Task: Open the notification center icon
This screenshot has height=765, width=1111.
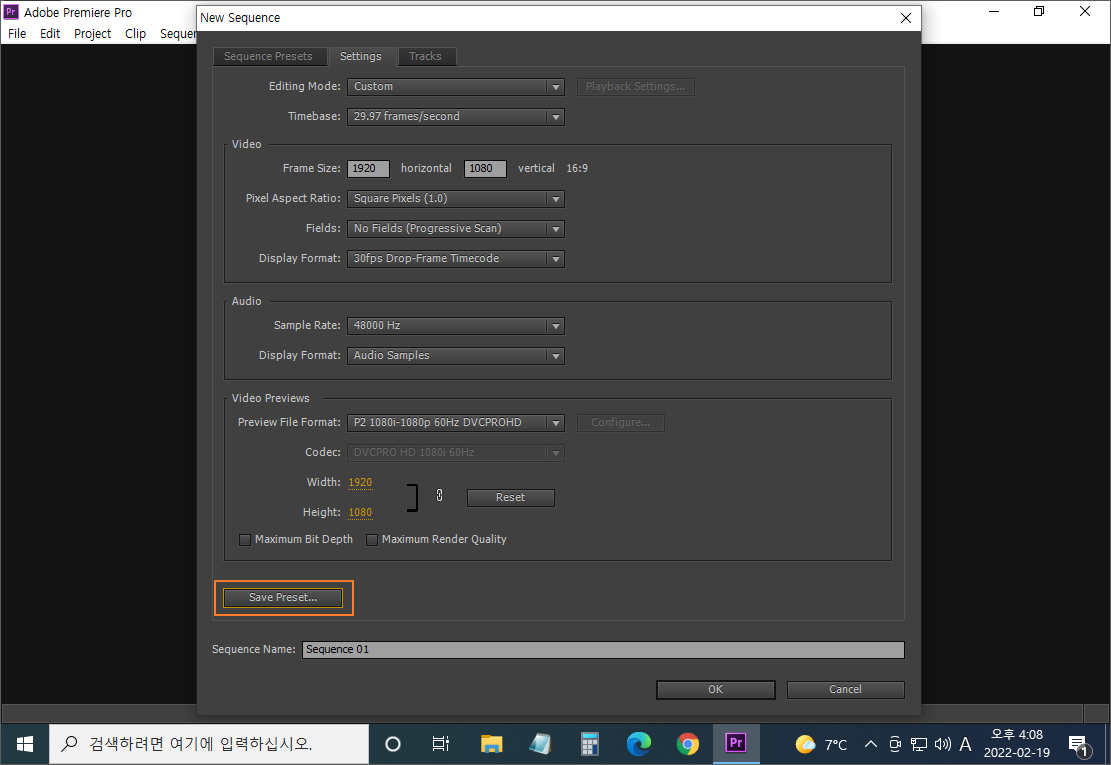Action: point(1080,745)
